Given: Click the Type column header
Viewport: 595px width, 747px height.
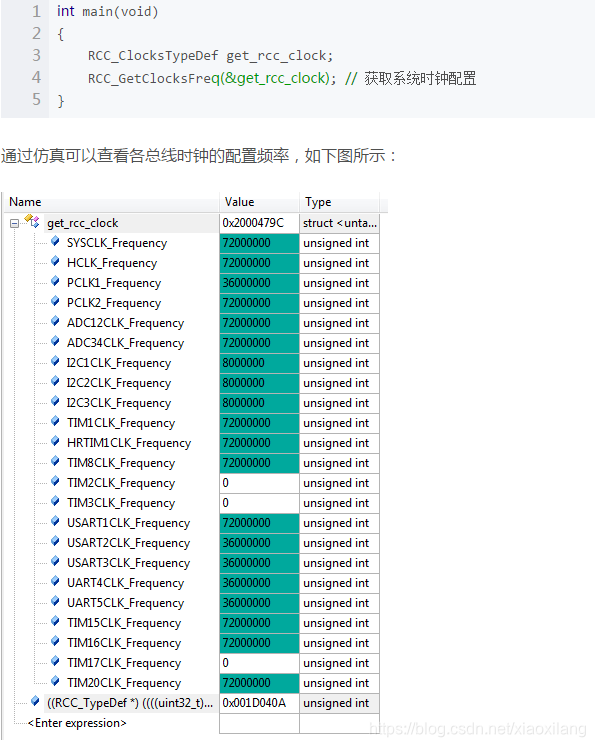Looking at the screenshot, I should click(339, 202).
